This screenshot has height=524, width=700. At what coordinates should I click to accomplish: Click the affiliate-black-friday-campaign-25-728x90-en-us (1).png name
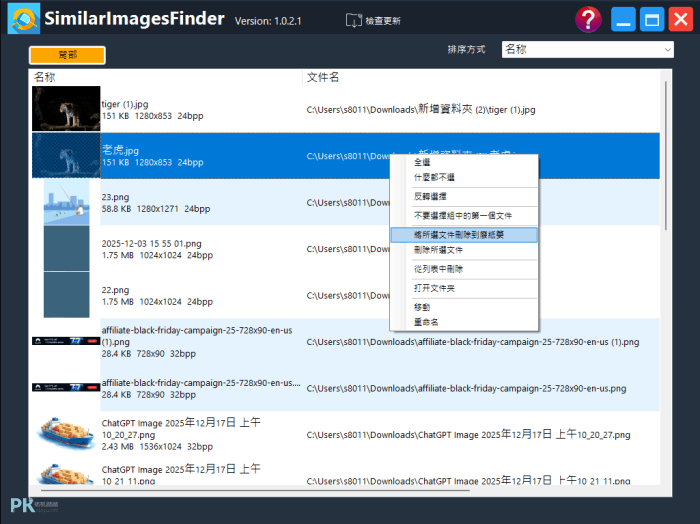(197, 336)
